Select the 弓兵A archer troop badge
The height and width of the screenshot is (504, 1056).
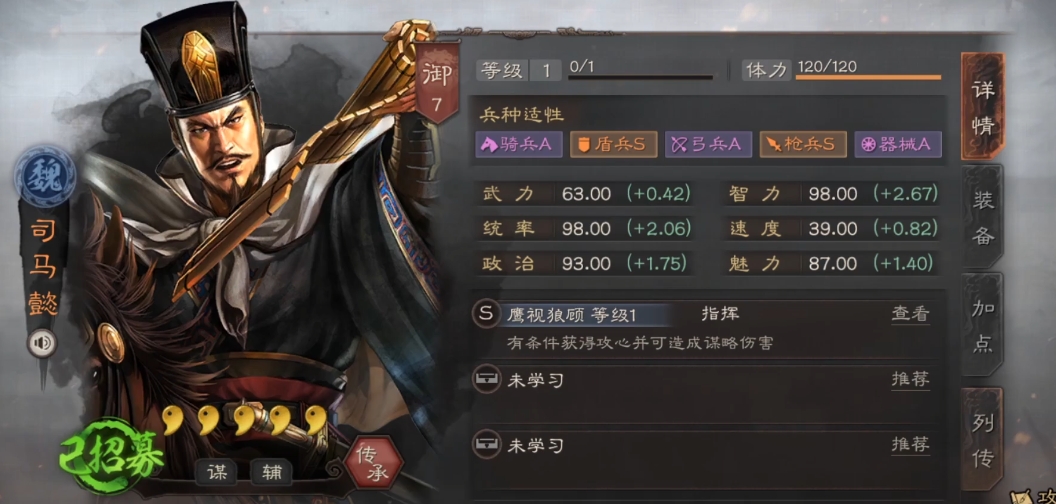tap(708, 144)
